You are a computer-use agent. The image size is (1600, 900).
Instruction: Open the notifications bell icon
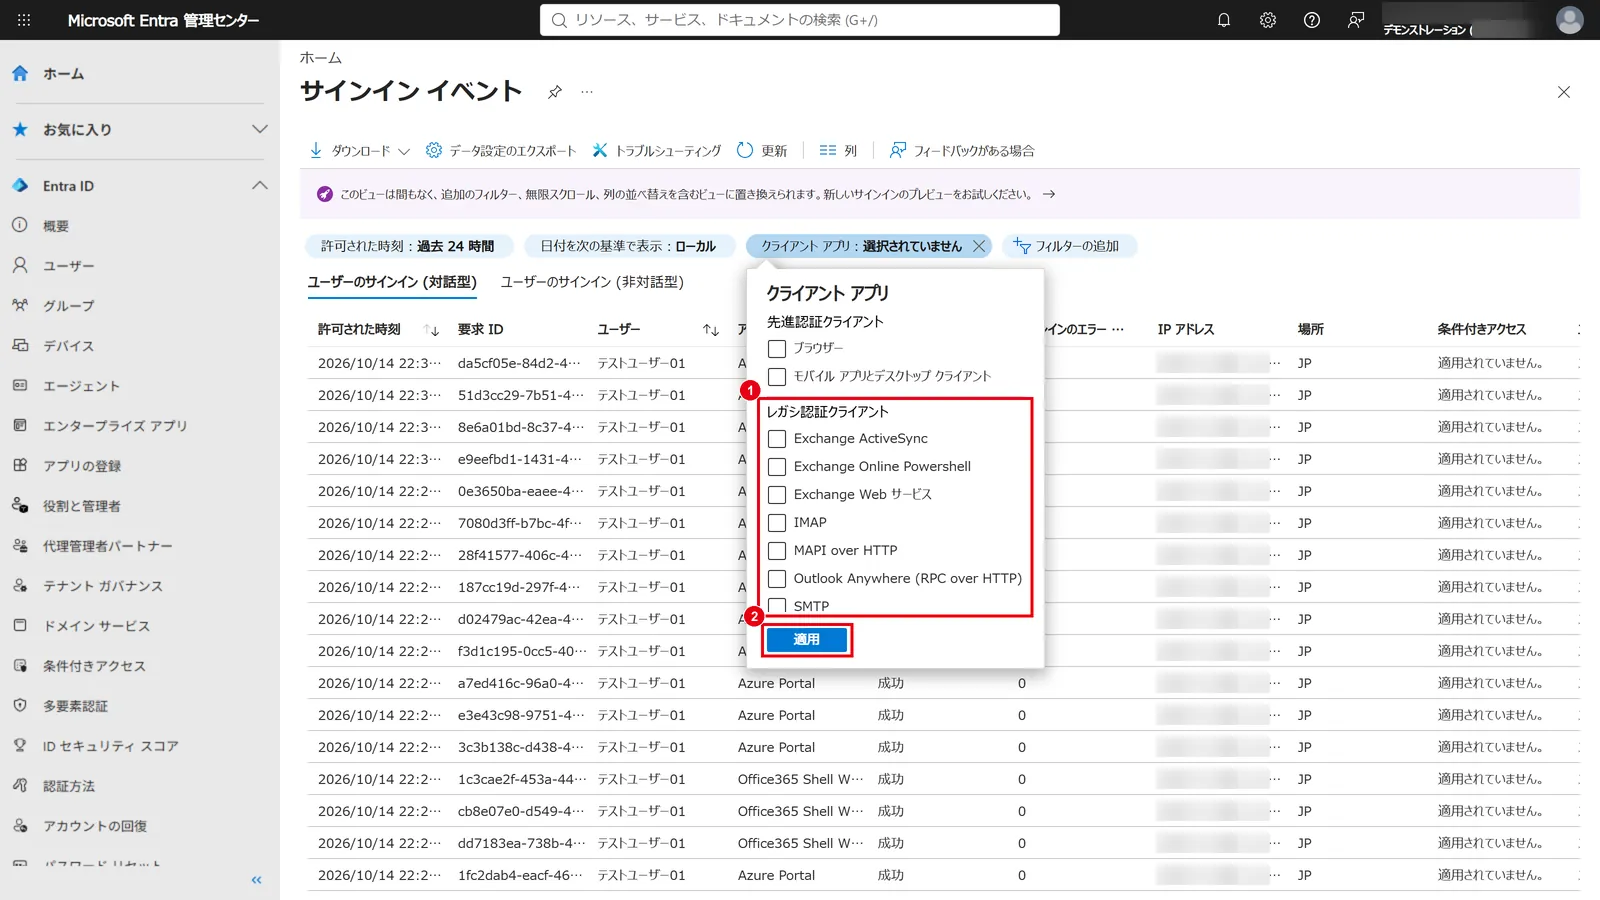[x=1224, y=20]
